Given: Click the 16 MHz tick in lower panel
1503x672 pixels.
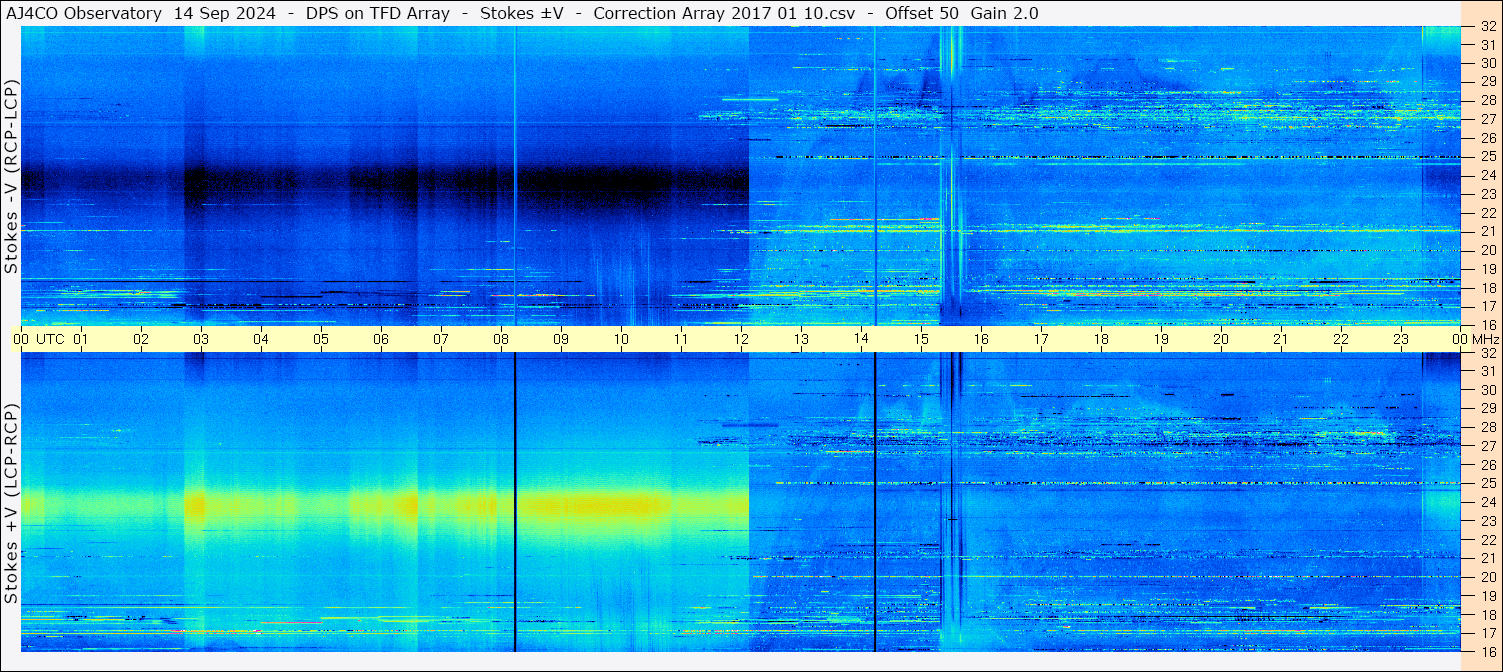Looking at the screenshot, I should point(1487,651).
